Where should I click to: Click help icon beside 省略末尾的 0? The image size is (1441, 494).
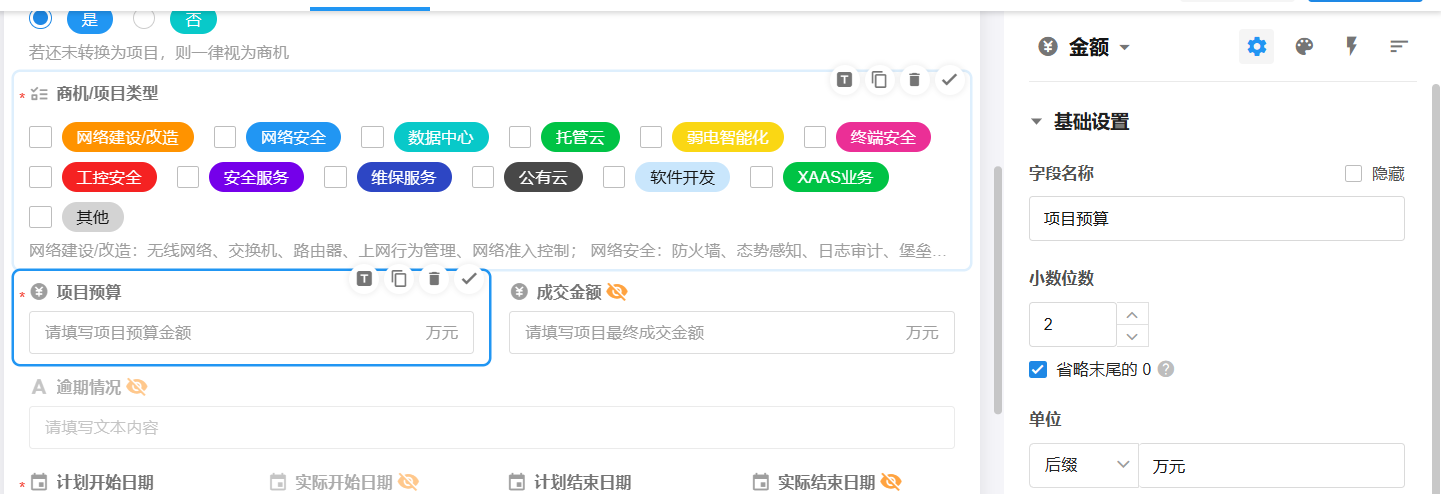click(1165, 369)
